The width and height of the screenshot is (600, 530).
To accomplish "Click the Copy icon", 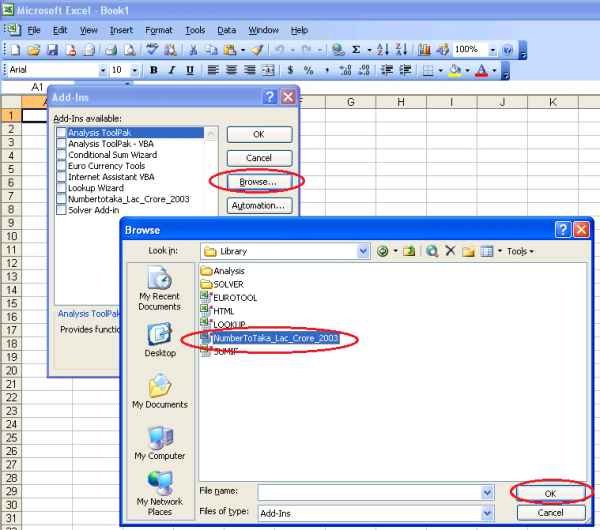I will [211, 50].
